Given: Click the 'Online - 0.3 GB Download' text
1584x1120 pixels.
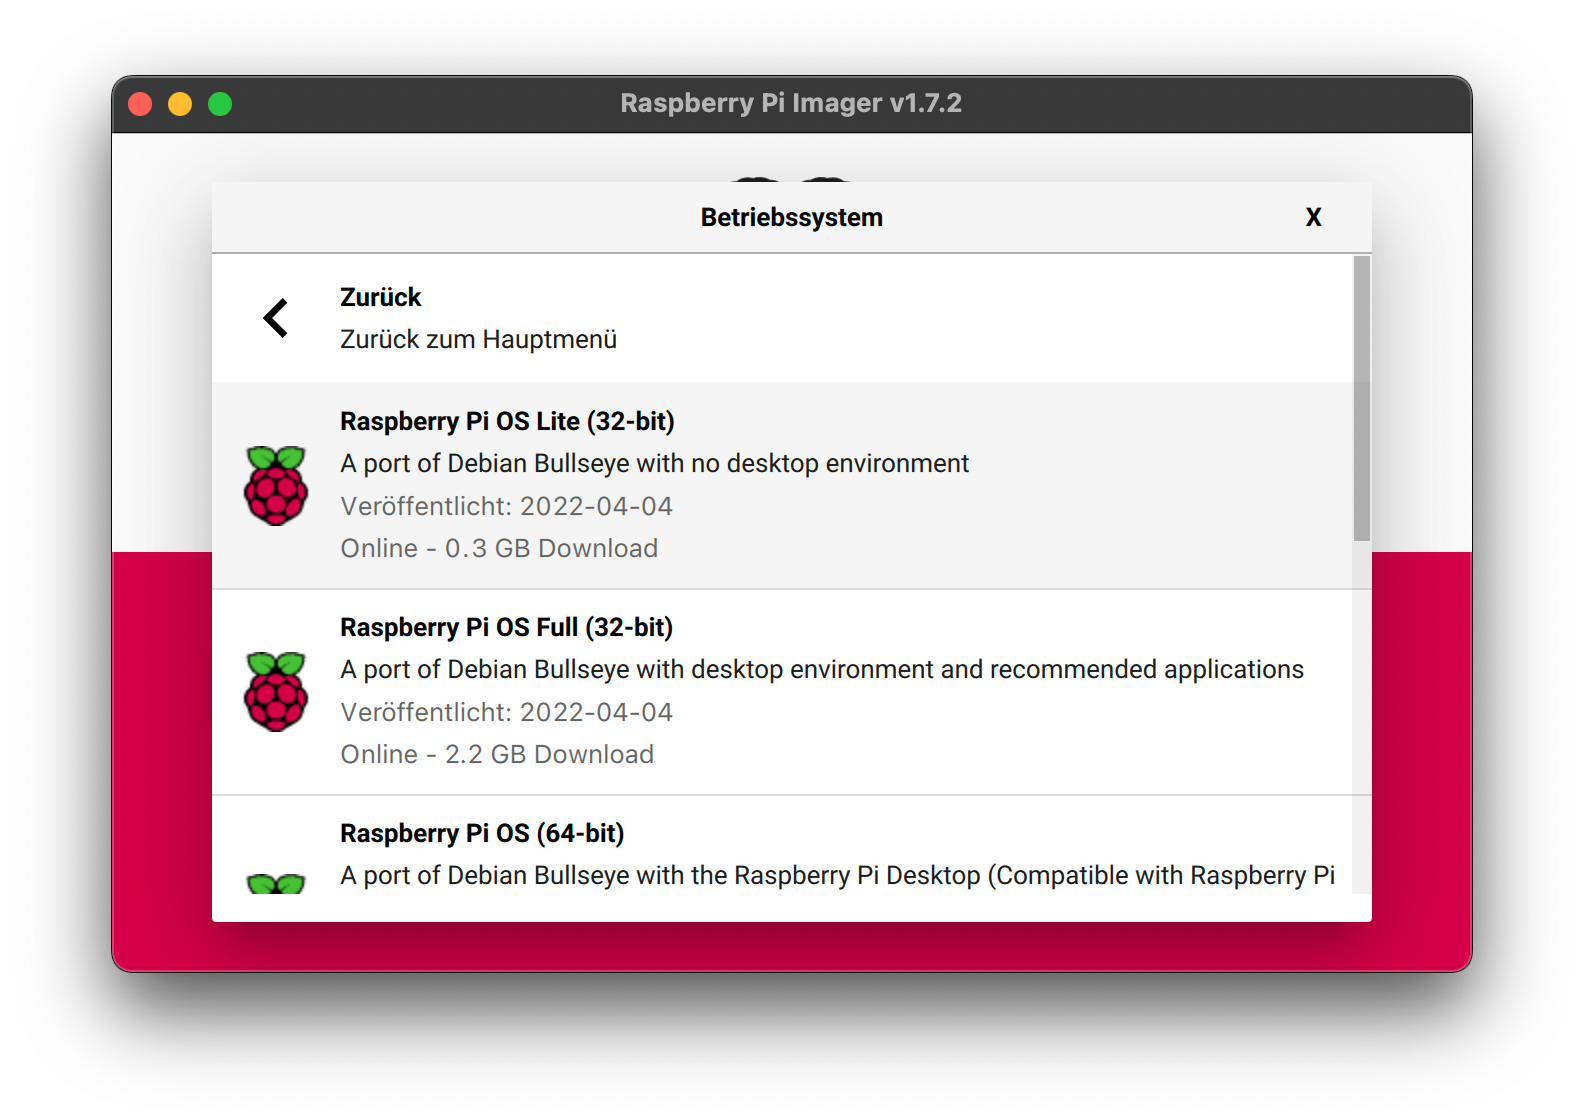Looking at the screenshot, I should point(499,549).
